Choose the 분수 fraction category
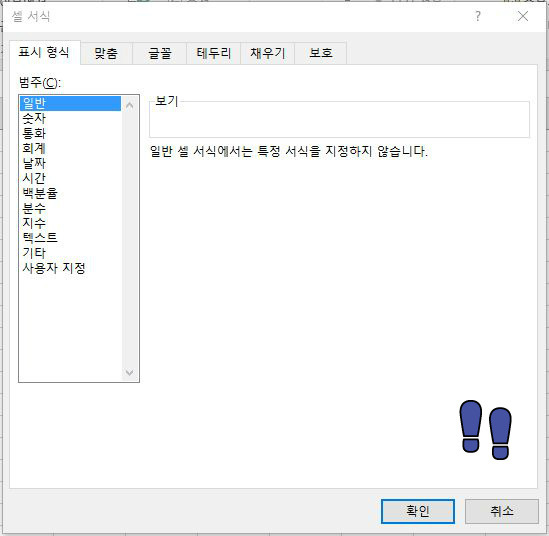Screen dimensions: 549x536 [70, 208]
